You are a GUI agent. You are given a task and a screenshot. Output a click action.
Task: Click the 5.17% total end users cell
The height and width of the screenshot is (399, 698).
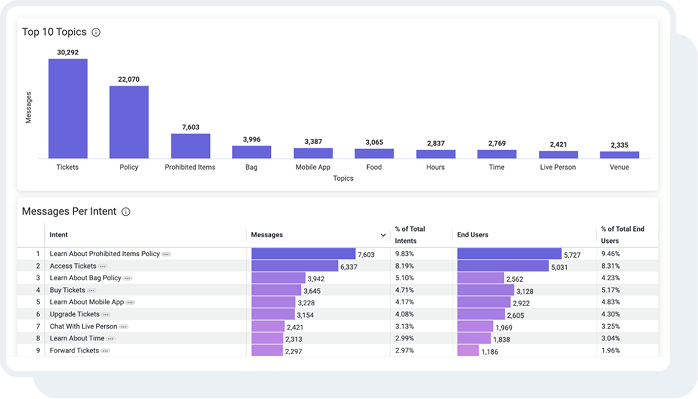click(610, 290)
